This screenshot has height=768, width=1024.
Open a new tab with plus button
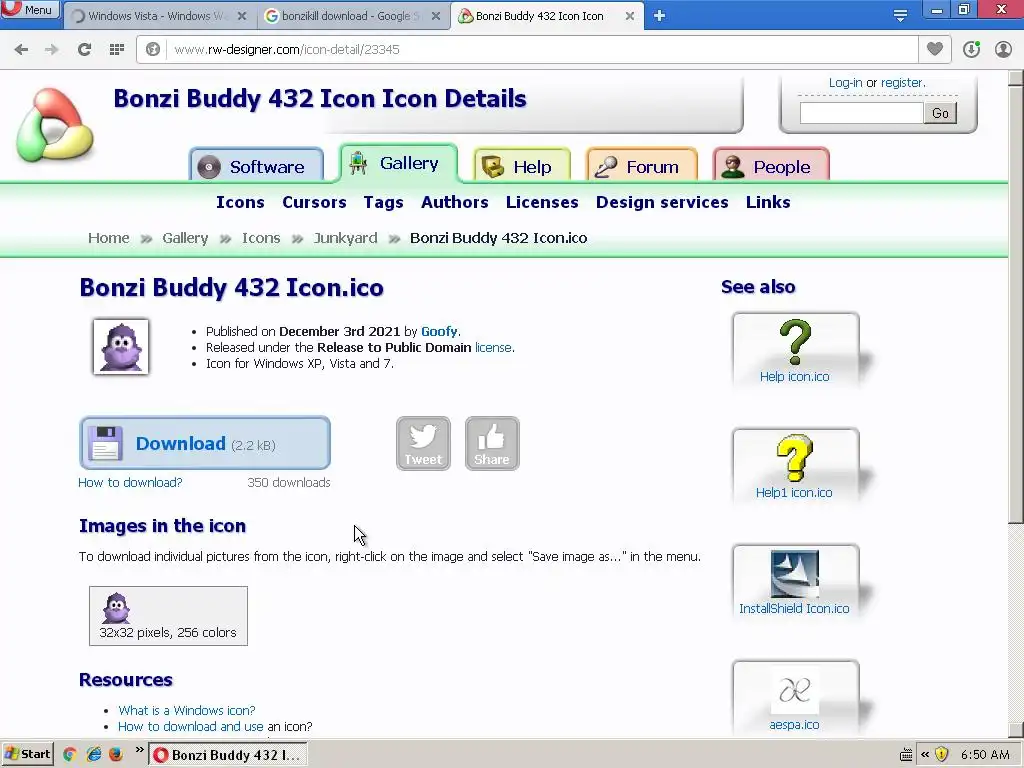(x=659, y=16)
